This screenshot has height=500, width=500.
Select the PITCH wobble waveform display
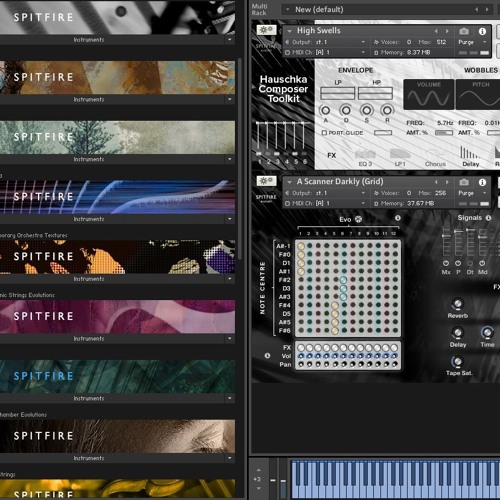[x=478, y=95]
